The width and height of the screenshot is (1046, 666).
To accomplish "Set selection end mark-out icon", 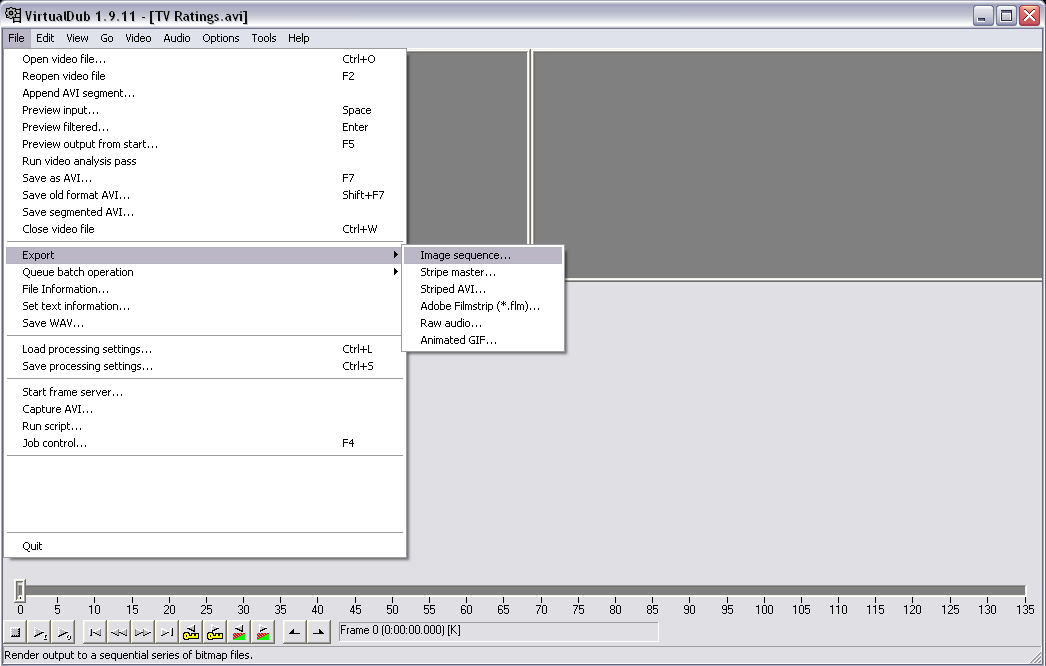I will pyautogui.click(x=317, y=632).
